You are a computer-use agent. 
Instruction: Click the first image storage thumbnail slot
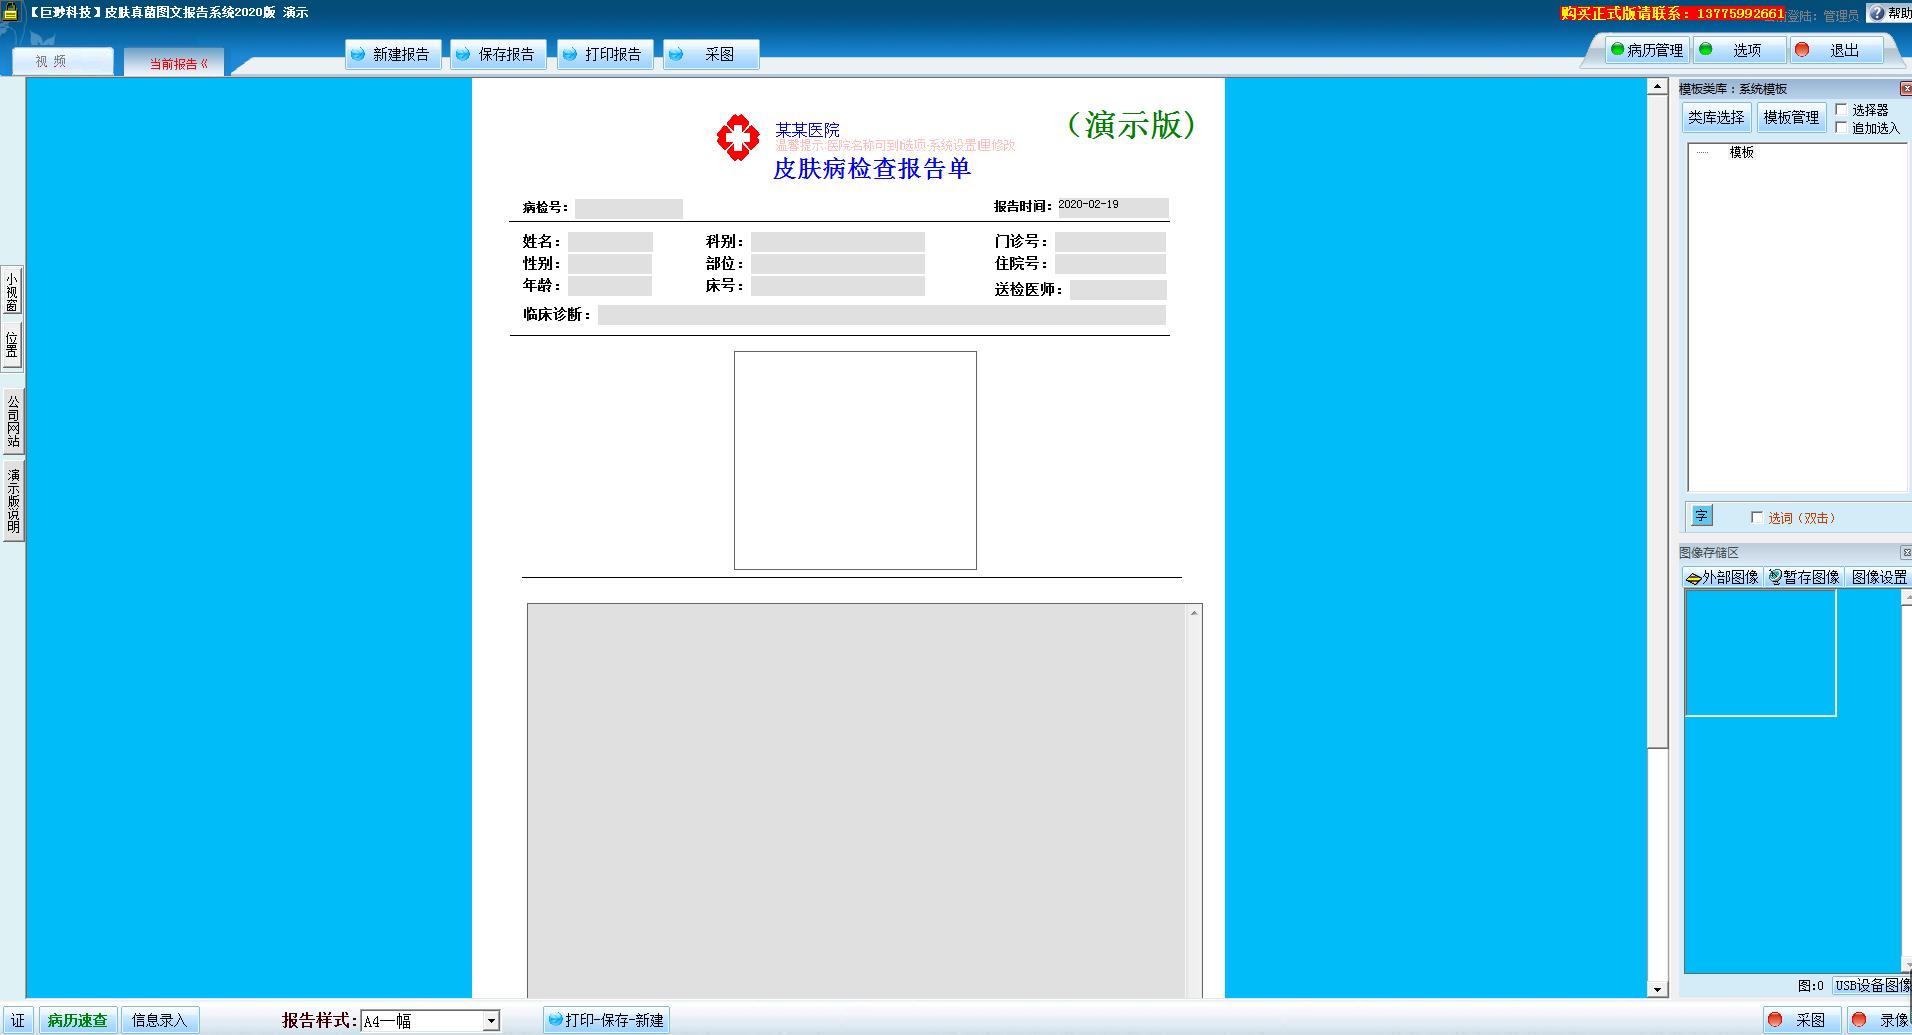(1760, 653)
